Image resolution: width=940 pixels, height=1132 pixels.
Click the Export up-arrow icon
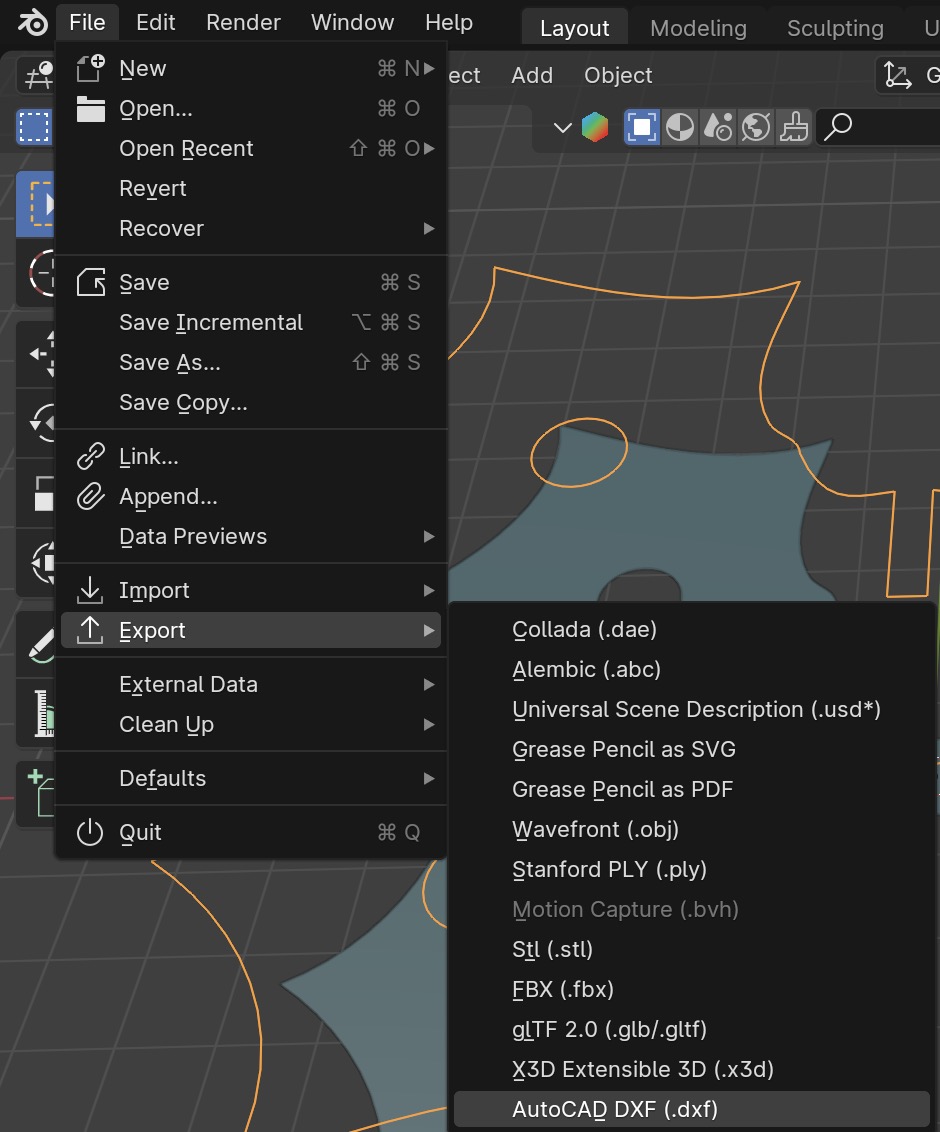click(90, 630)
